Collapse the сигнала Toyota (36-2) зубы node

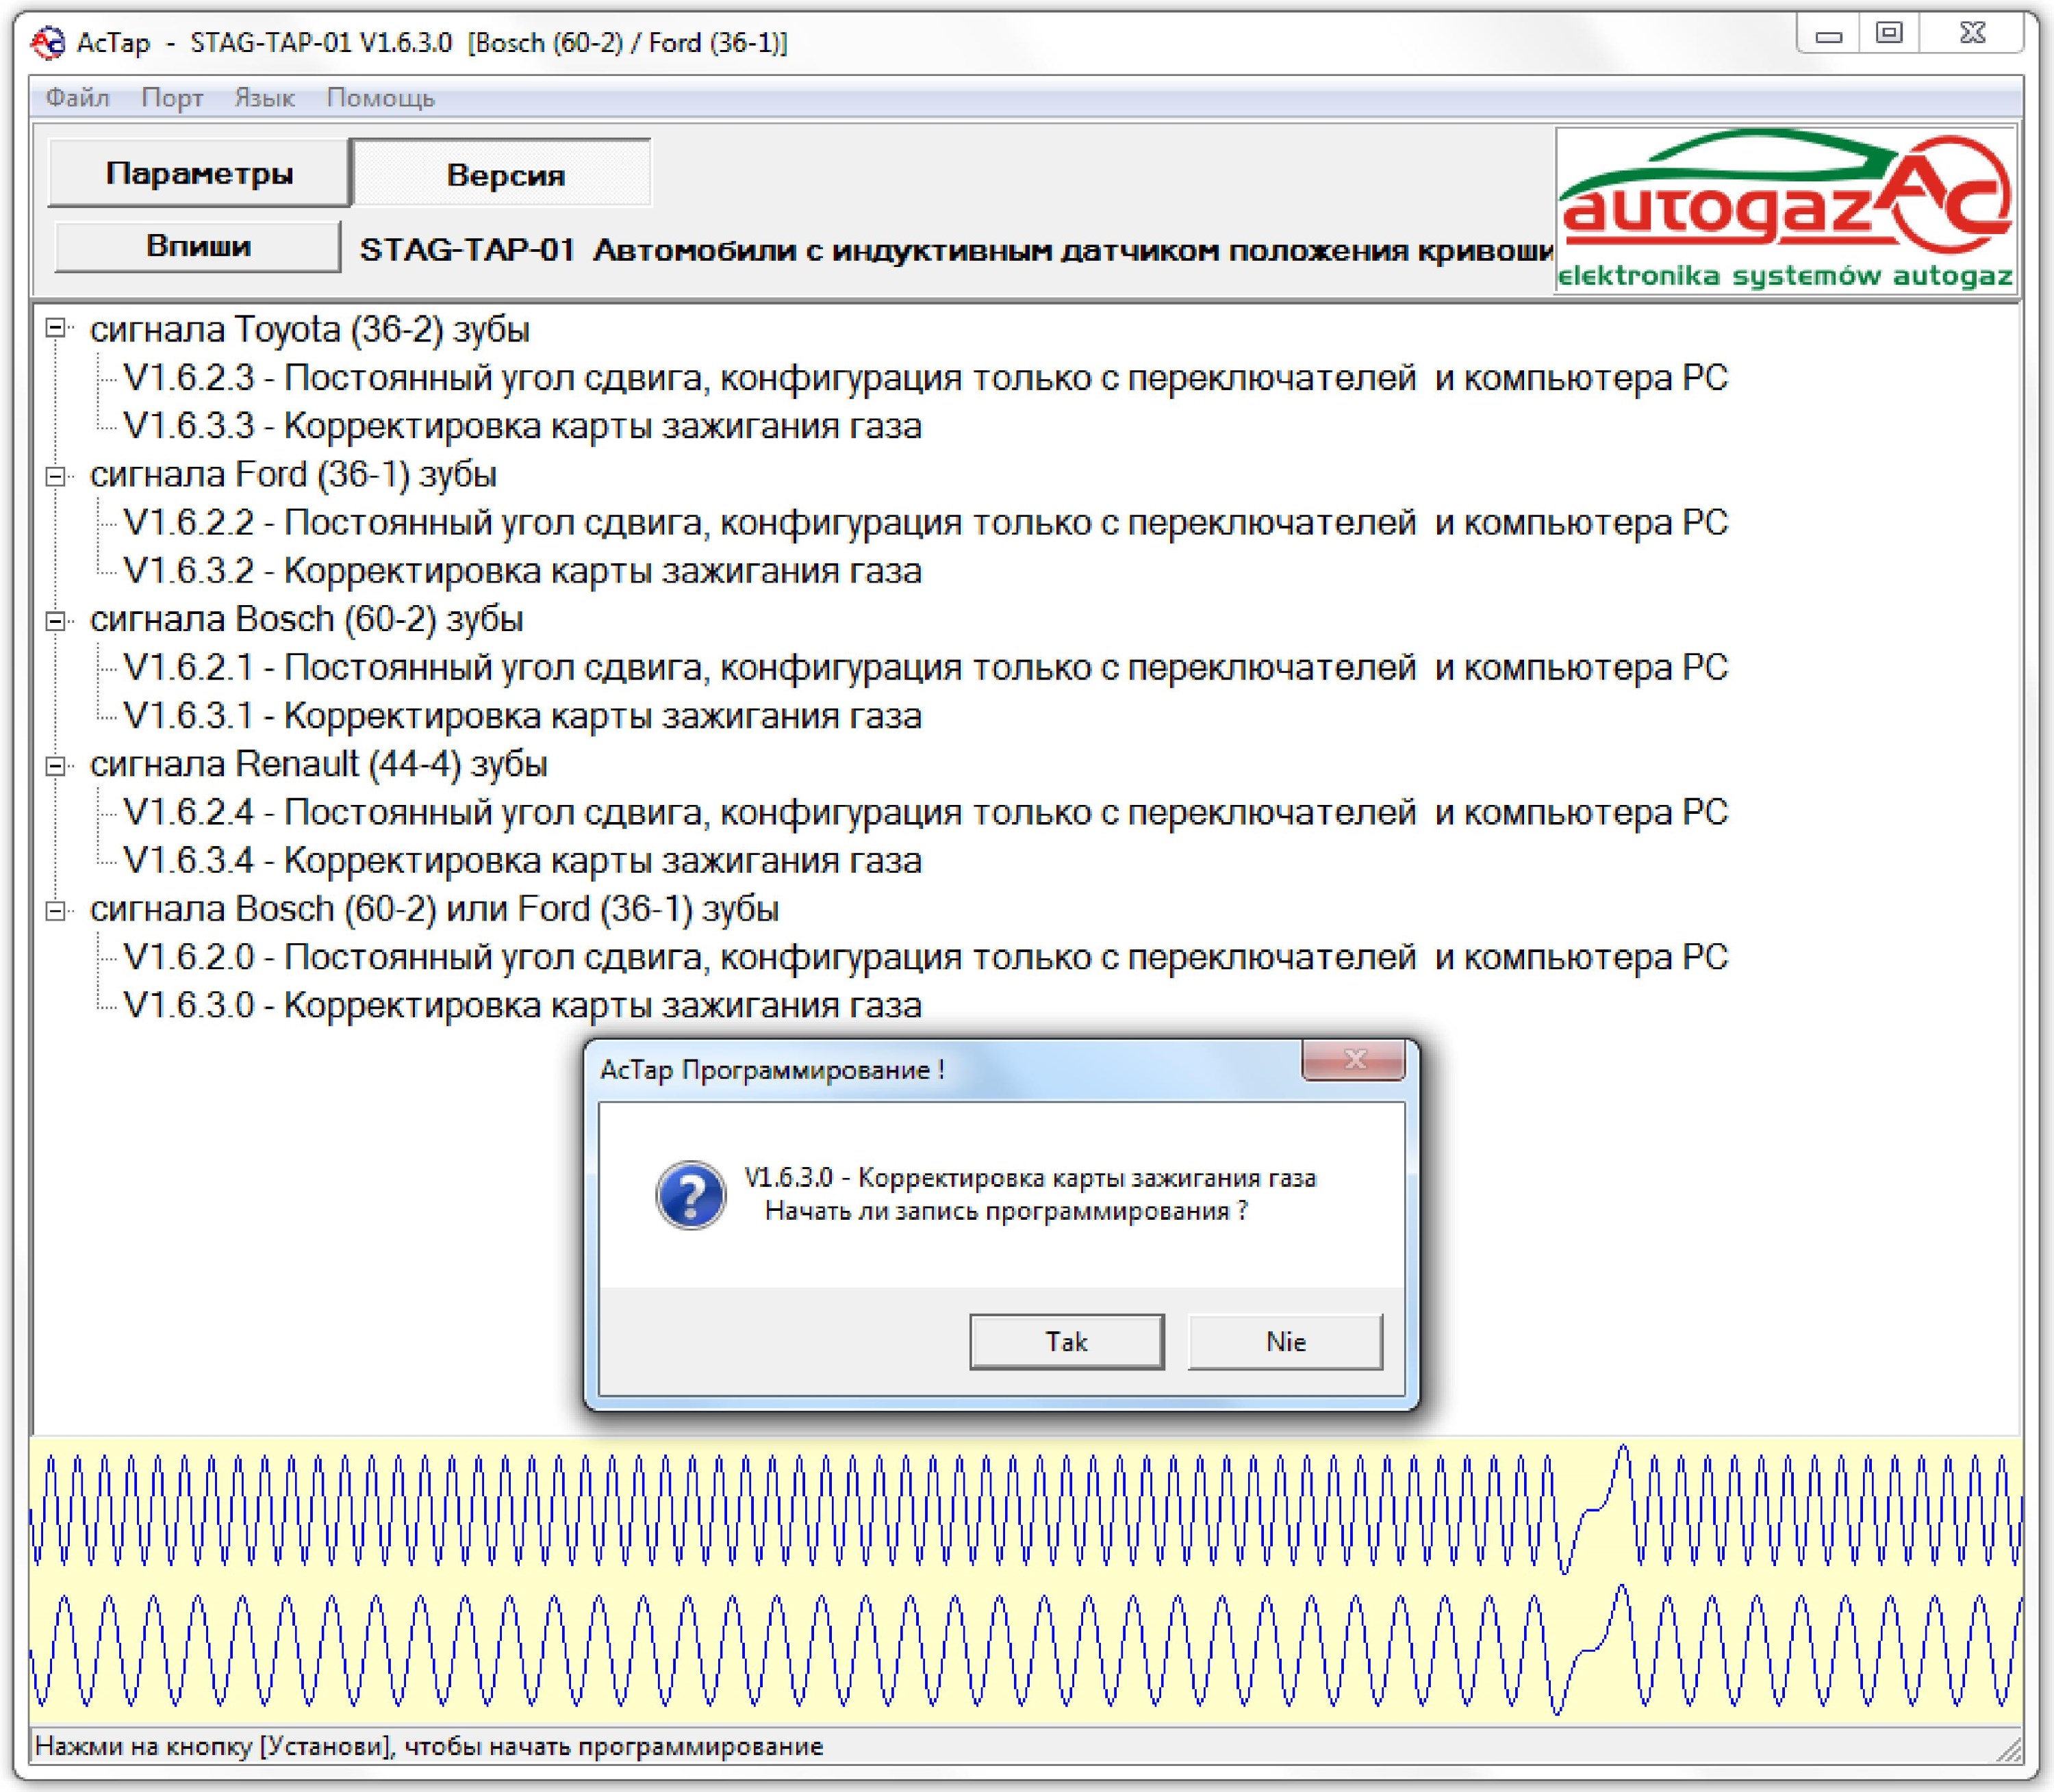coord(56,328)
